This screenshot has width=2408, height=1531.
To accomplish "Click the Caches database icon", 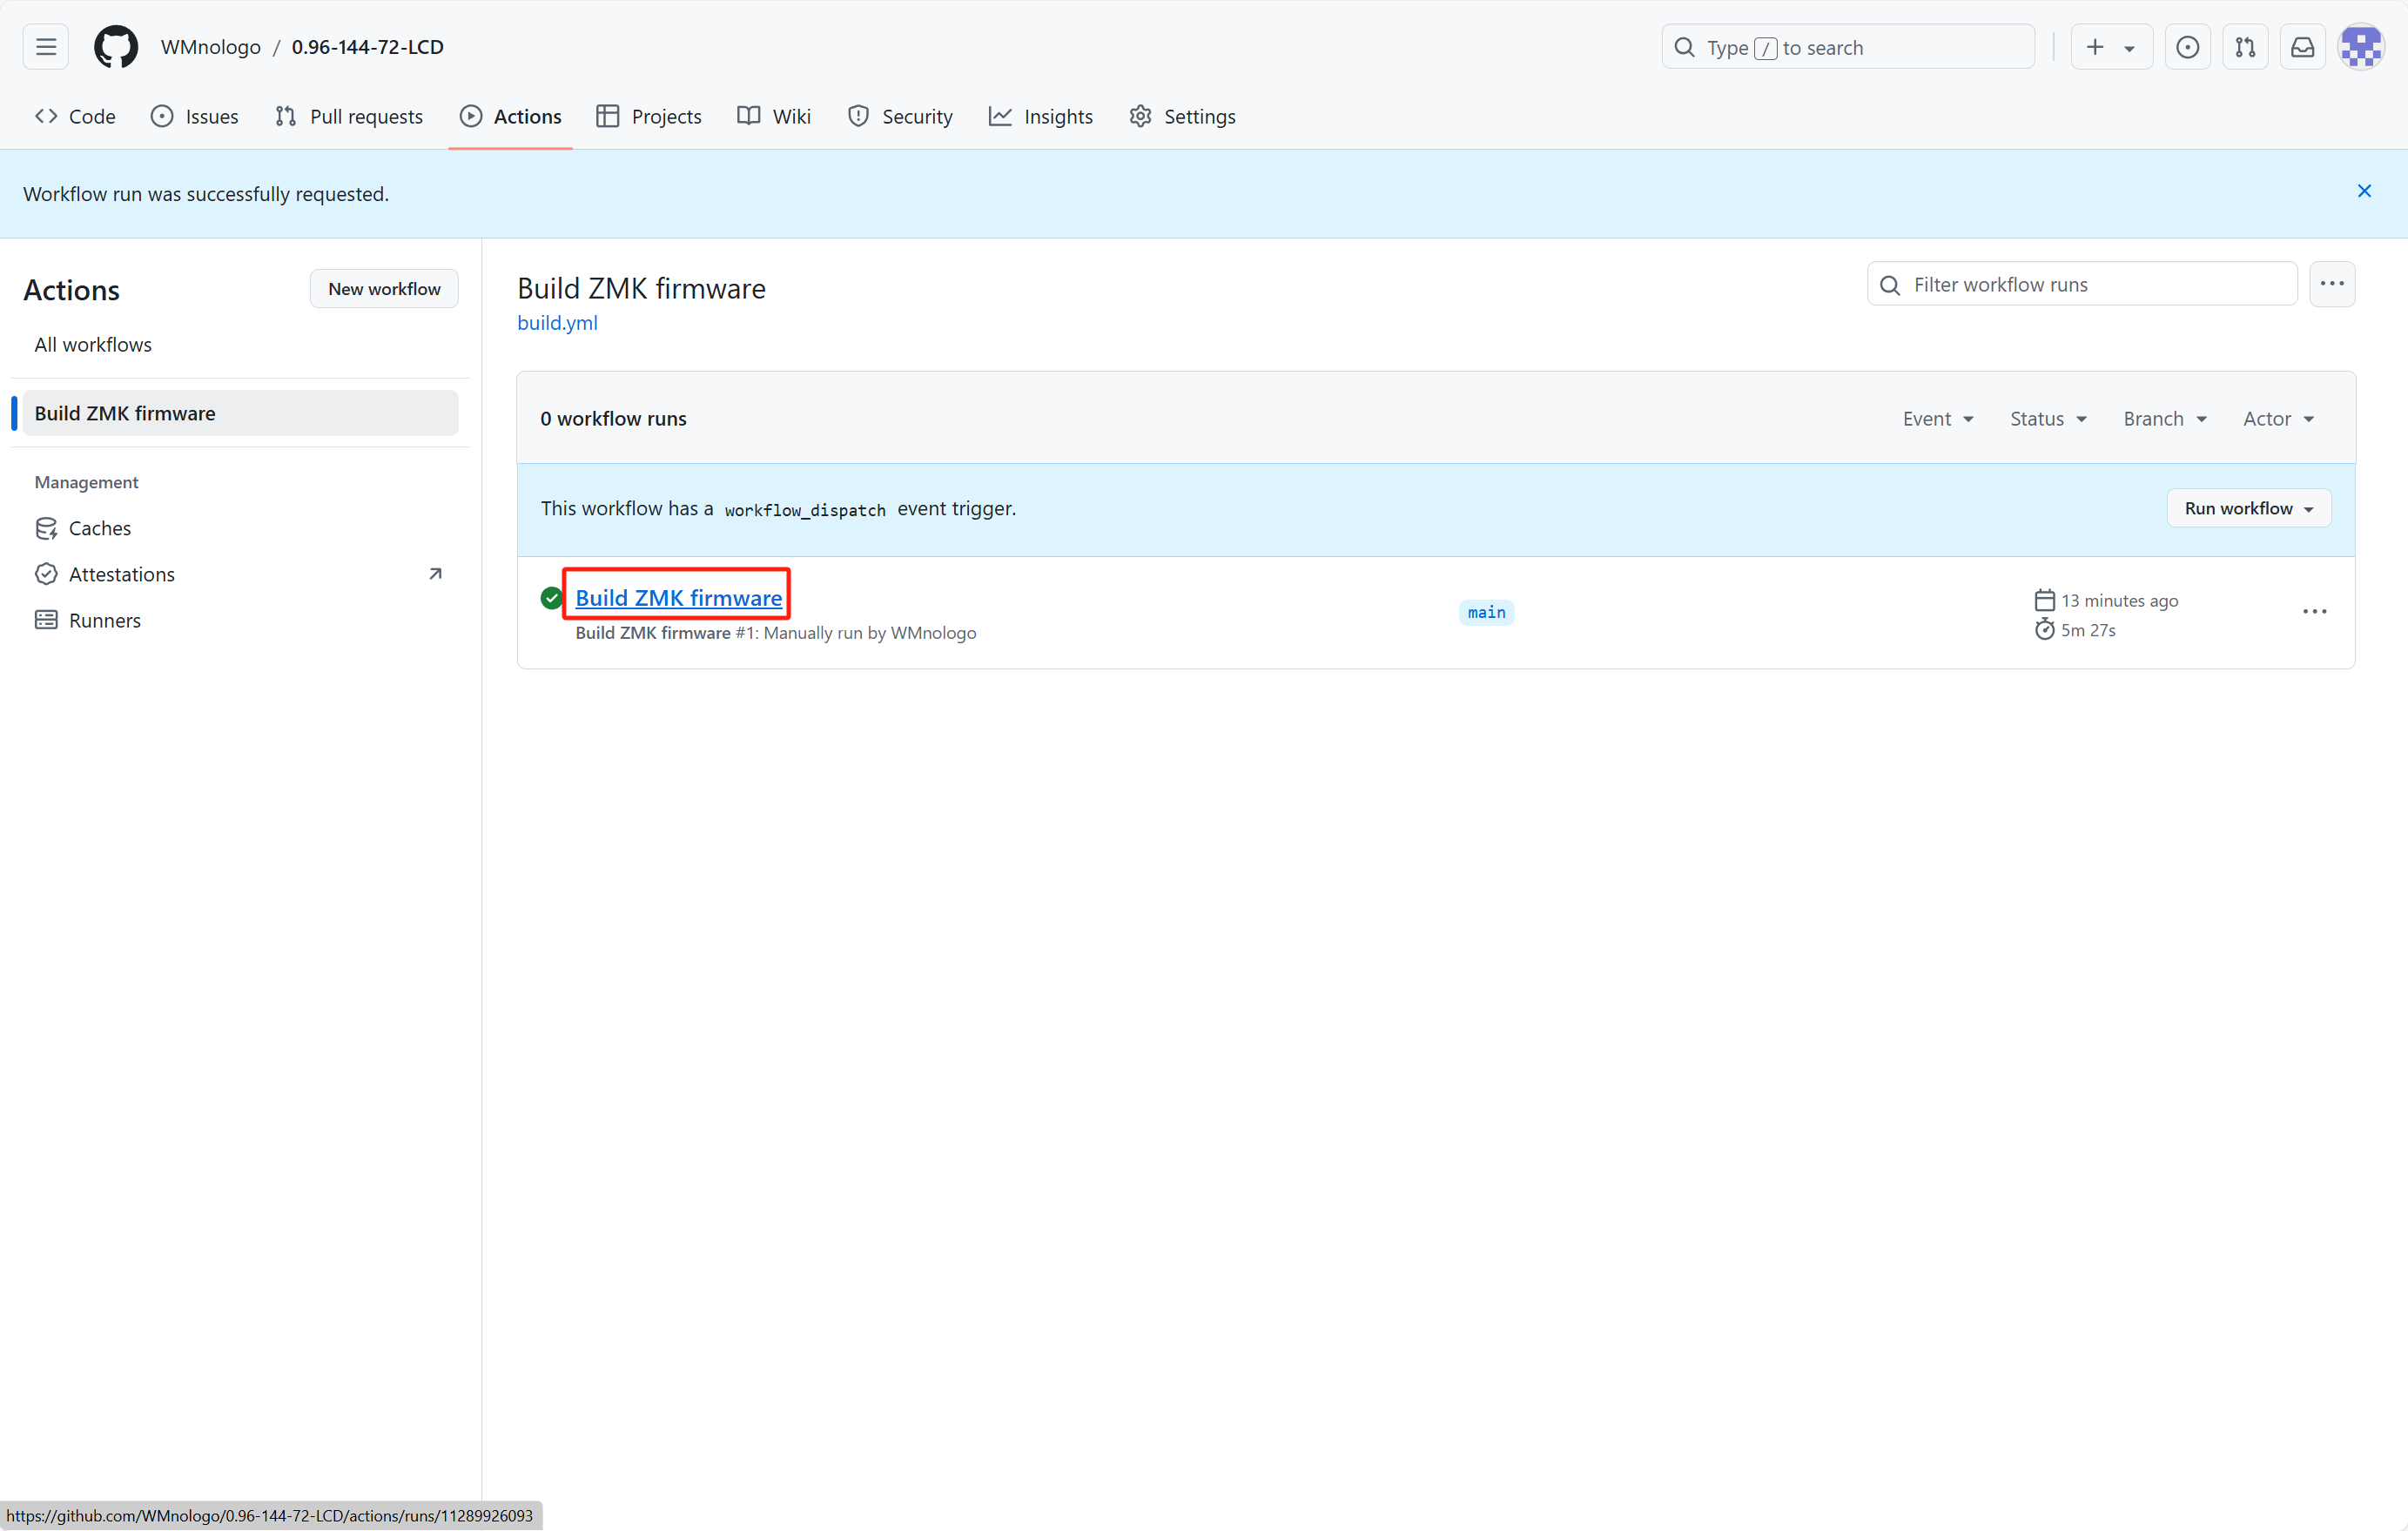I will 46,528.
